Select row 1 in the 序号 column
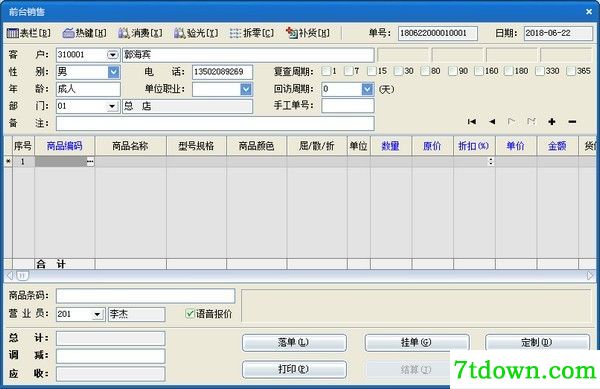This screenshot has height=389, width=600. coord(23,162)
